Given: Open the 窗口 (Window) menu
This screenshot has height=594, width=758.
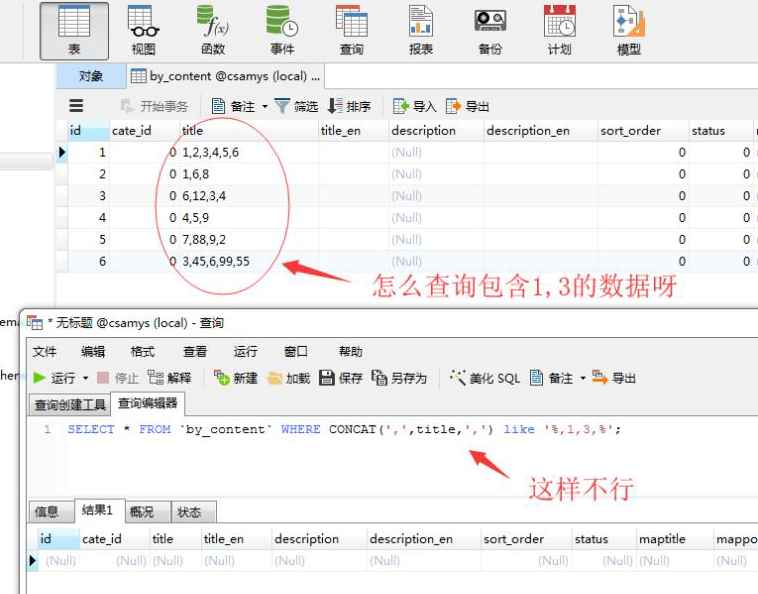Looking at the screenshot, I should click(295, 351).
